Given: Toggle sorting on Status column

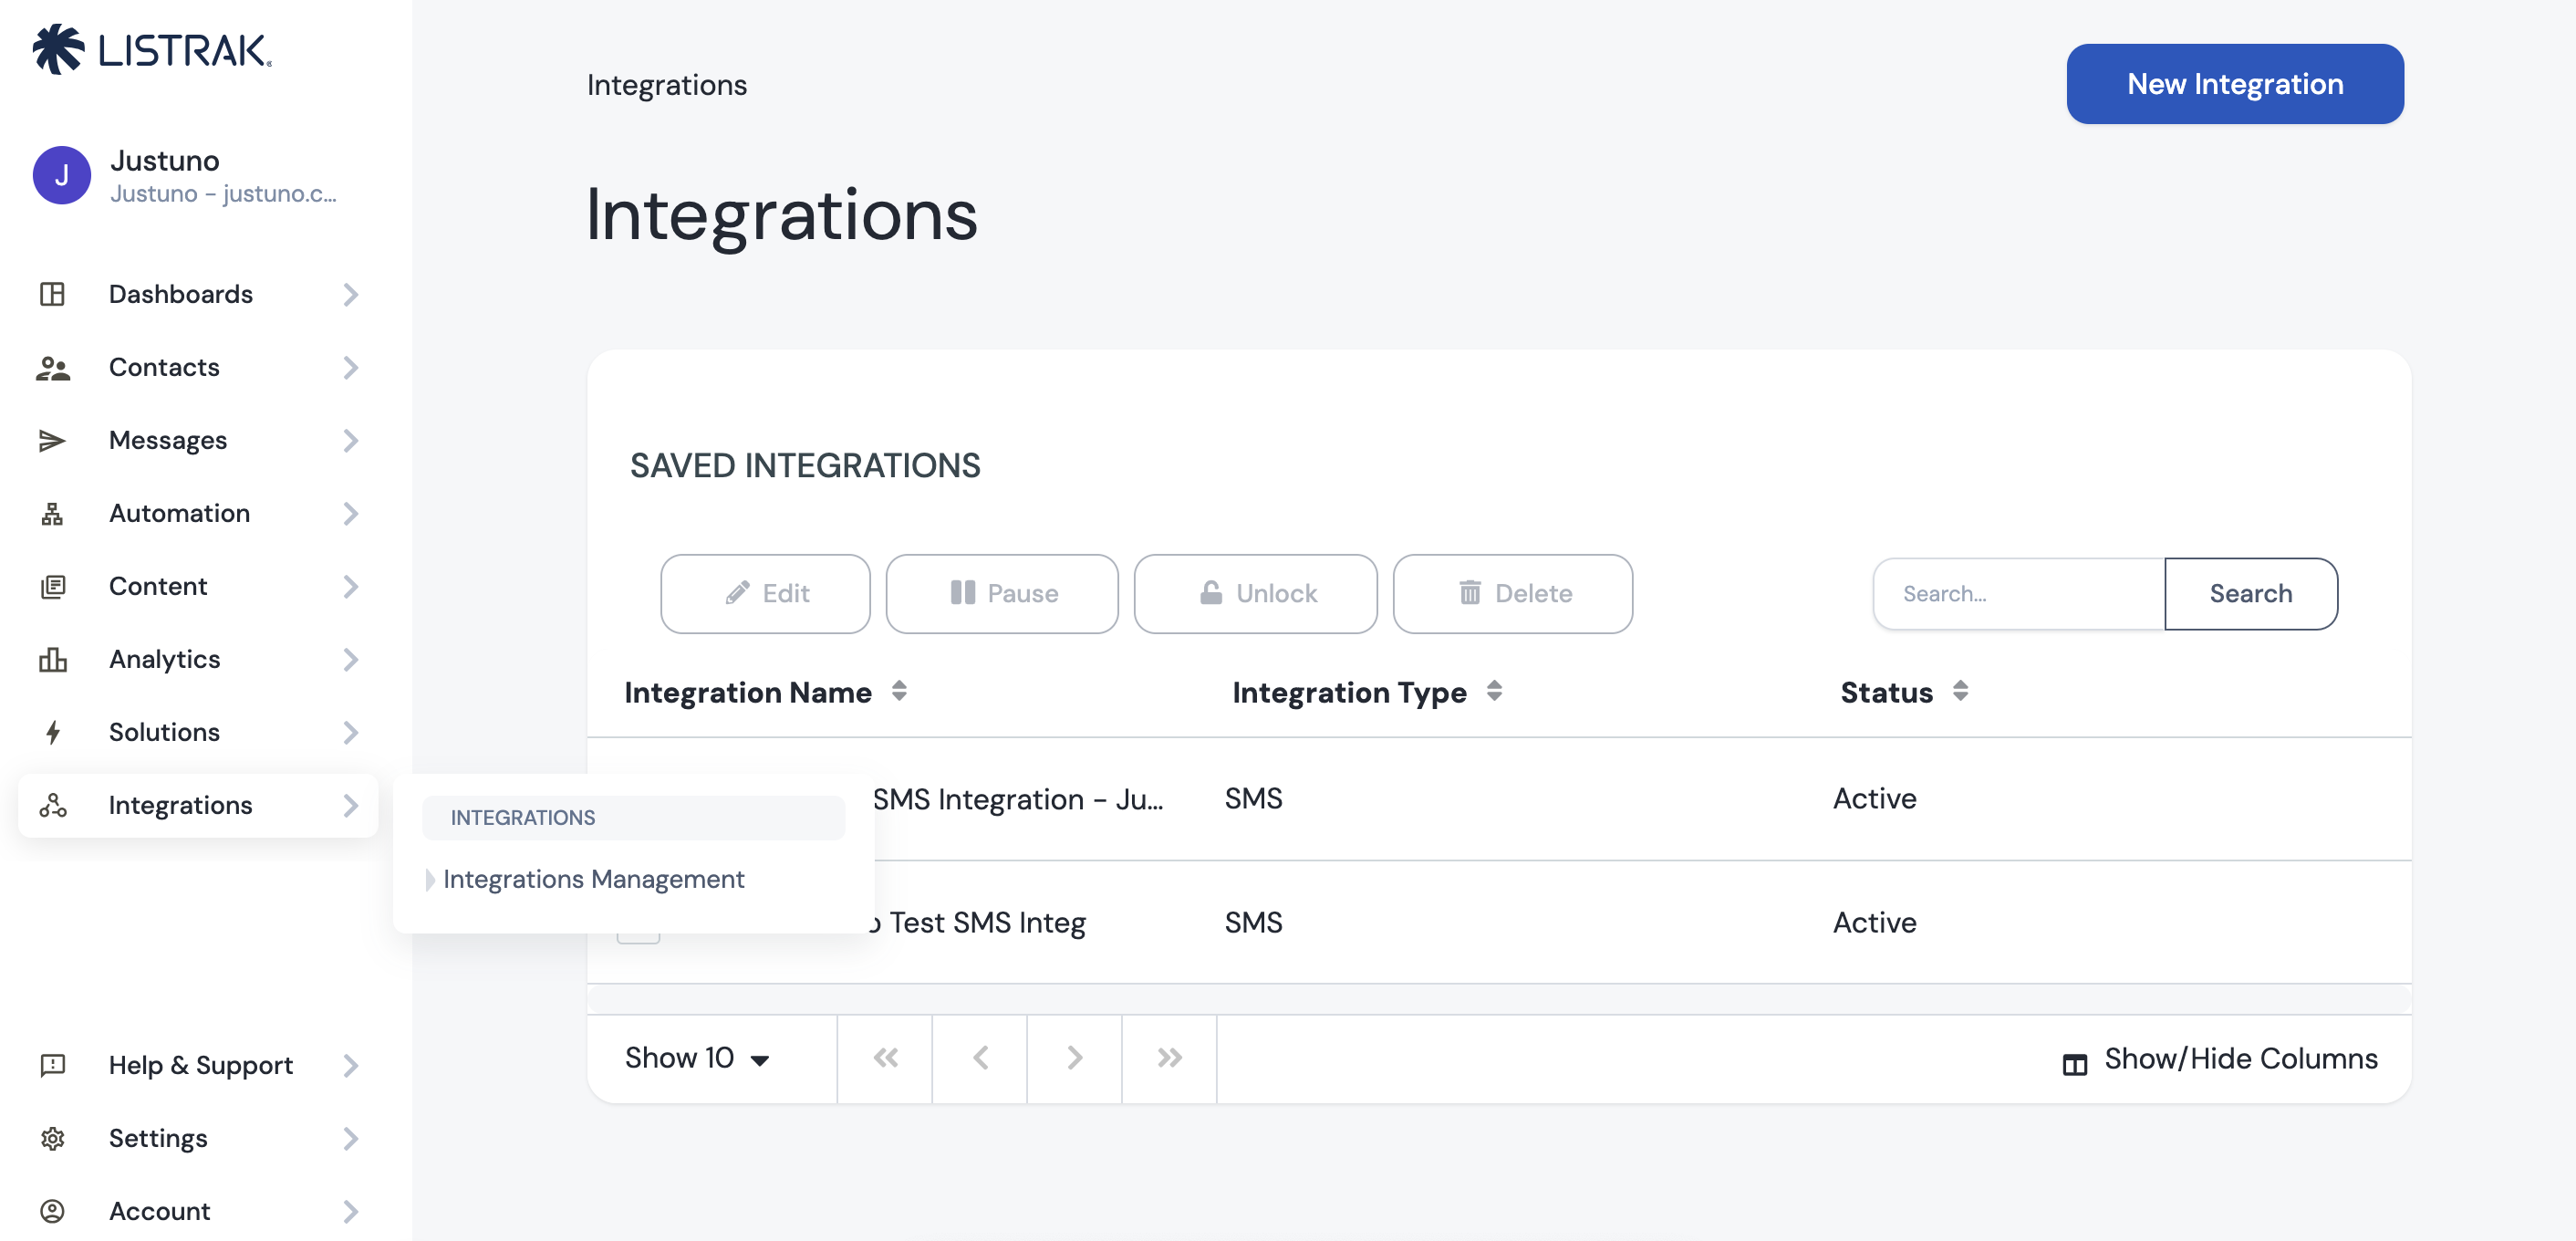Looking at the screenshot, I should 1959,691.
